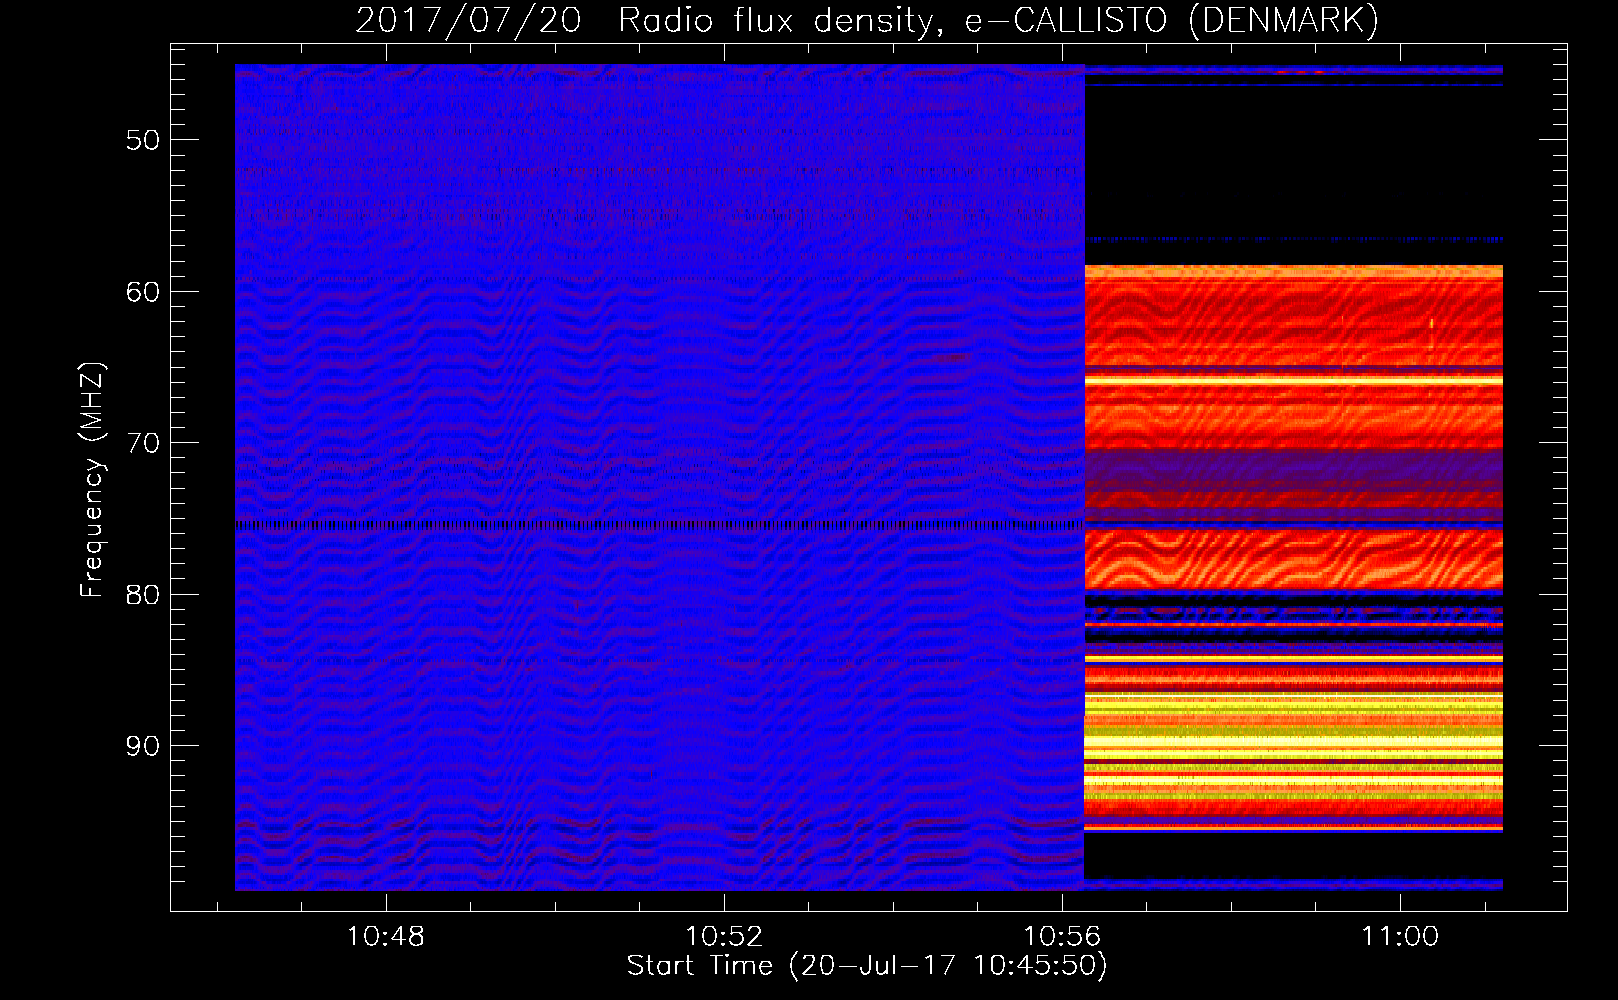Click the 90 frequency tick label
The height and width of the screenshot is (1000, 1618).
(x=143, y=746)
